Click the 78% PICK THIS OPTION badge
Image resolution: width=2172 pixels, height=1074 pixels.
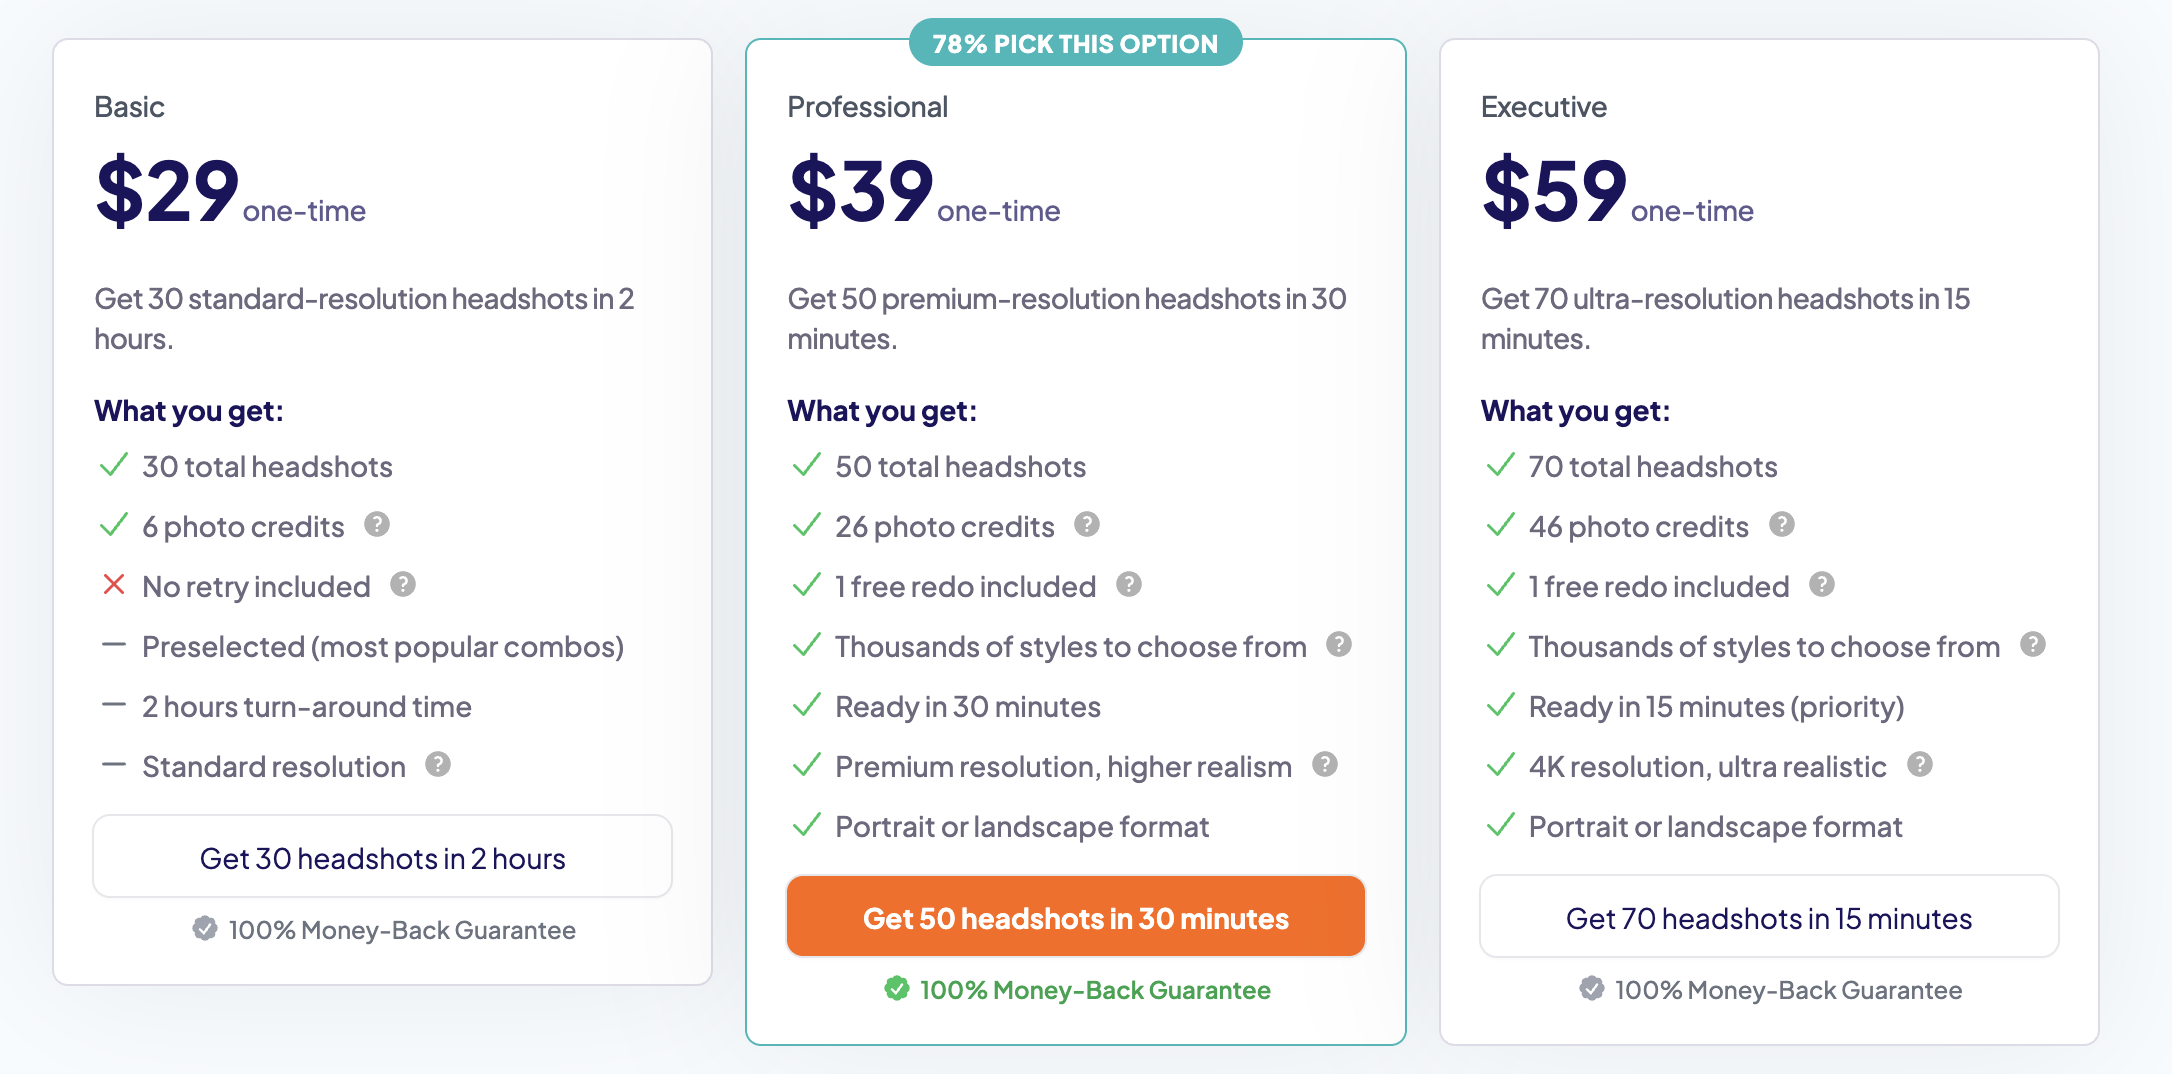[x=1075, y=43]
